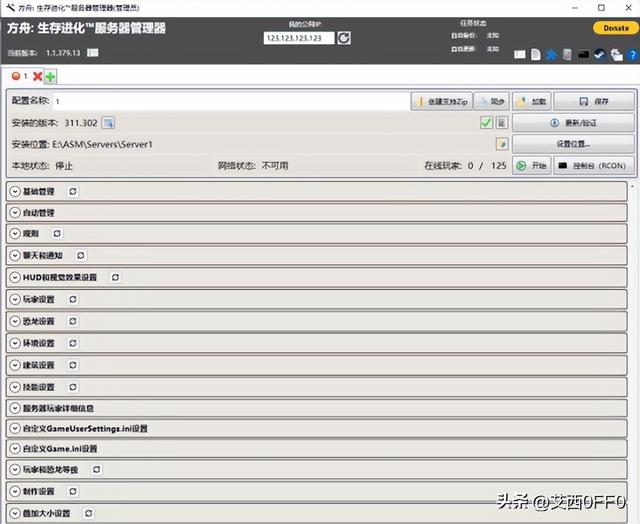
Task: Click the red X delete profile icon
Action: click(38, 76)
